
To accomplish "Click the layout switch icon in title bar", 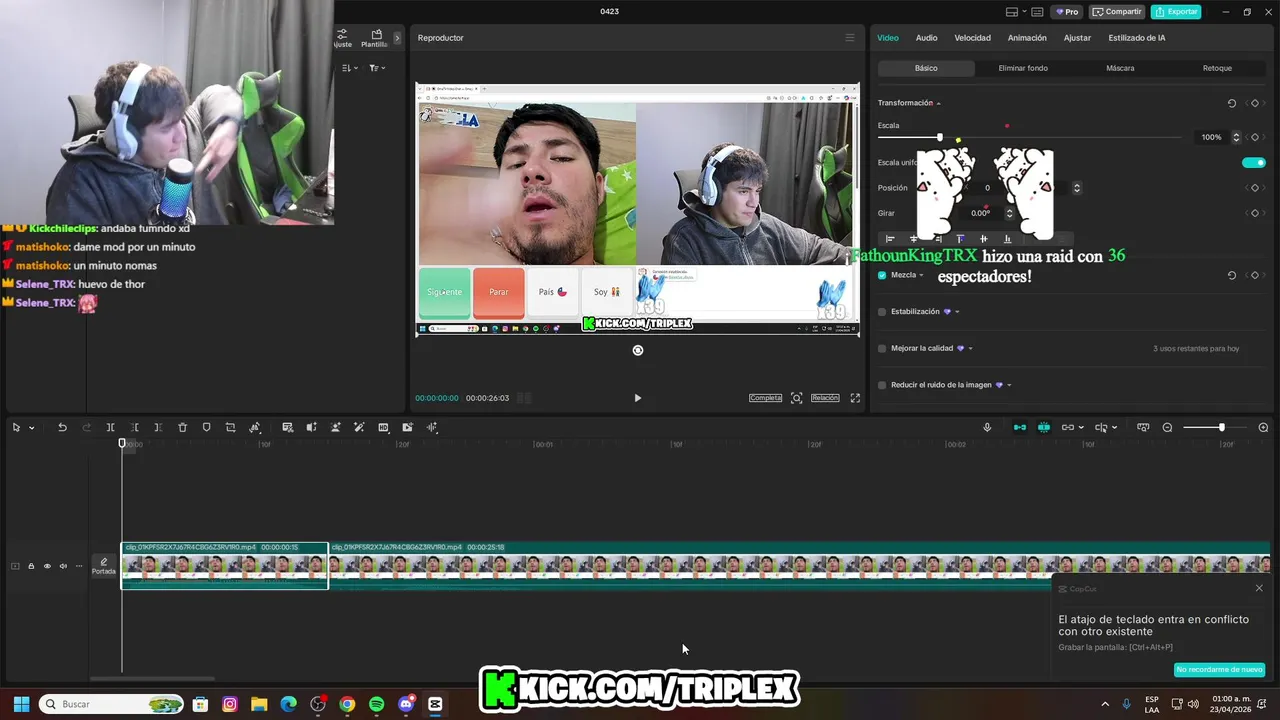I will [x=1012, y=12].
